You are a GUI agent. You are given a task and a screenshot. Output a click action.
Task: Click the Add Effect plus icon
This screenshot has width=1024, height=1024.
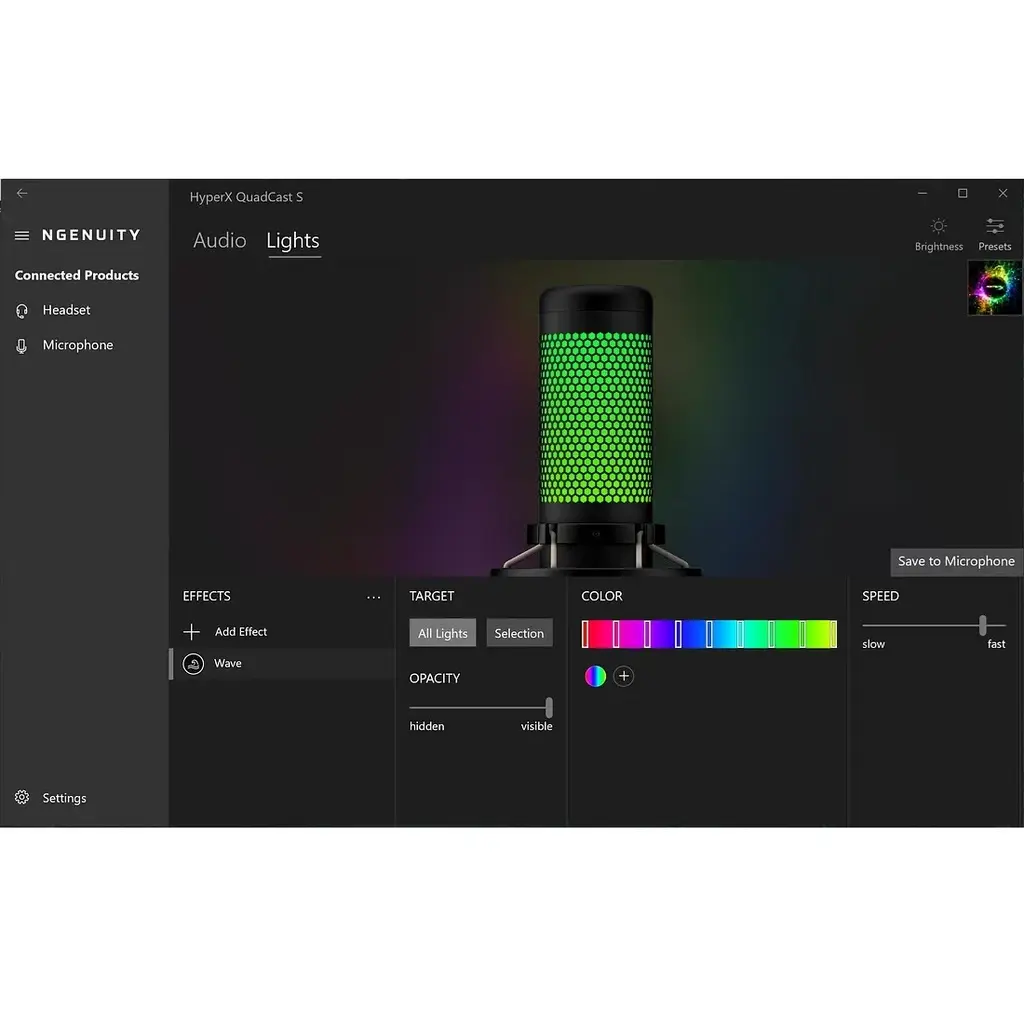click(x=191, y=631)
